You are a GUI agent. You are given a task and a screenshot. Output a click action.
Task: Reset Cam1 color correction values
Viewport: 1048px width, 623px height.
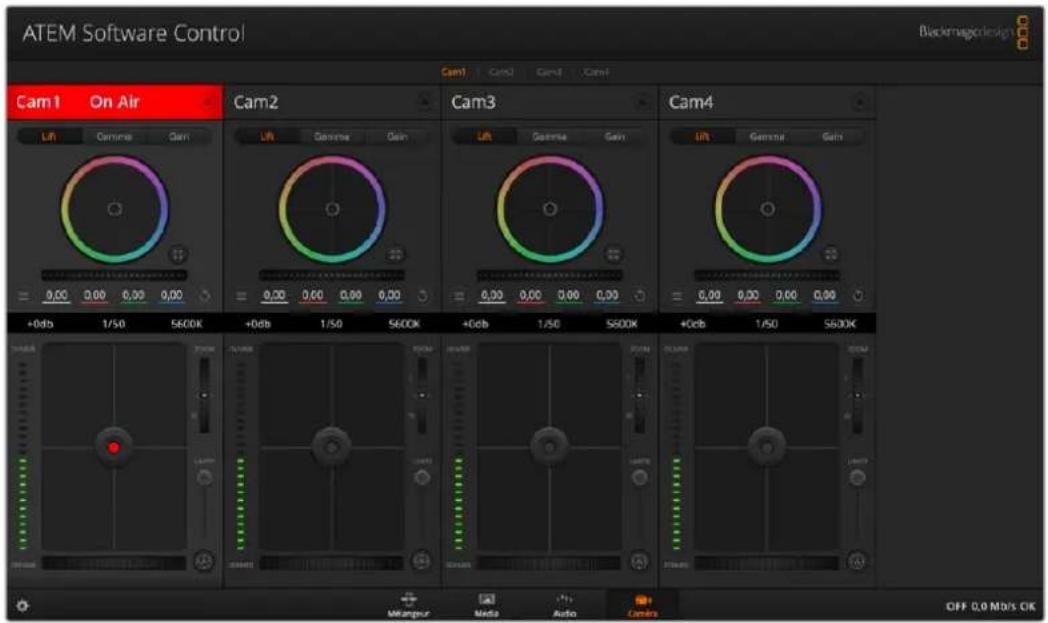[205, 295]
